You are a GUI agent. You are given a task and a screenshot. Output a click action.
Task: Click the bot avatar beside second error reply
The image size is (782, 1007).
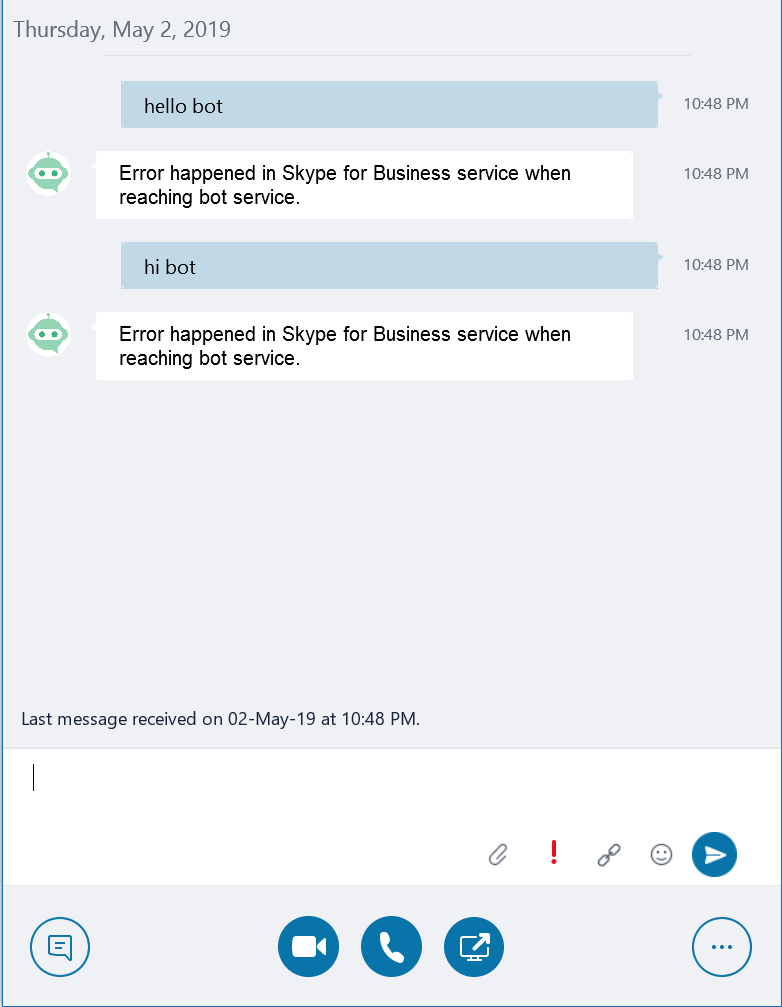48,334
